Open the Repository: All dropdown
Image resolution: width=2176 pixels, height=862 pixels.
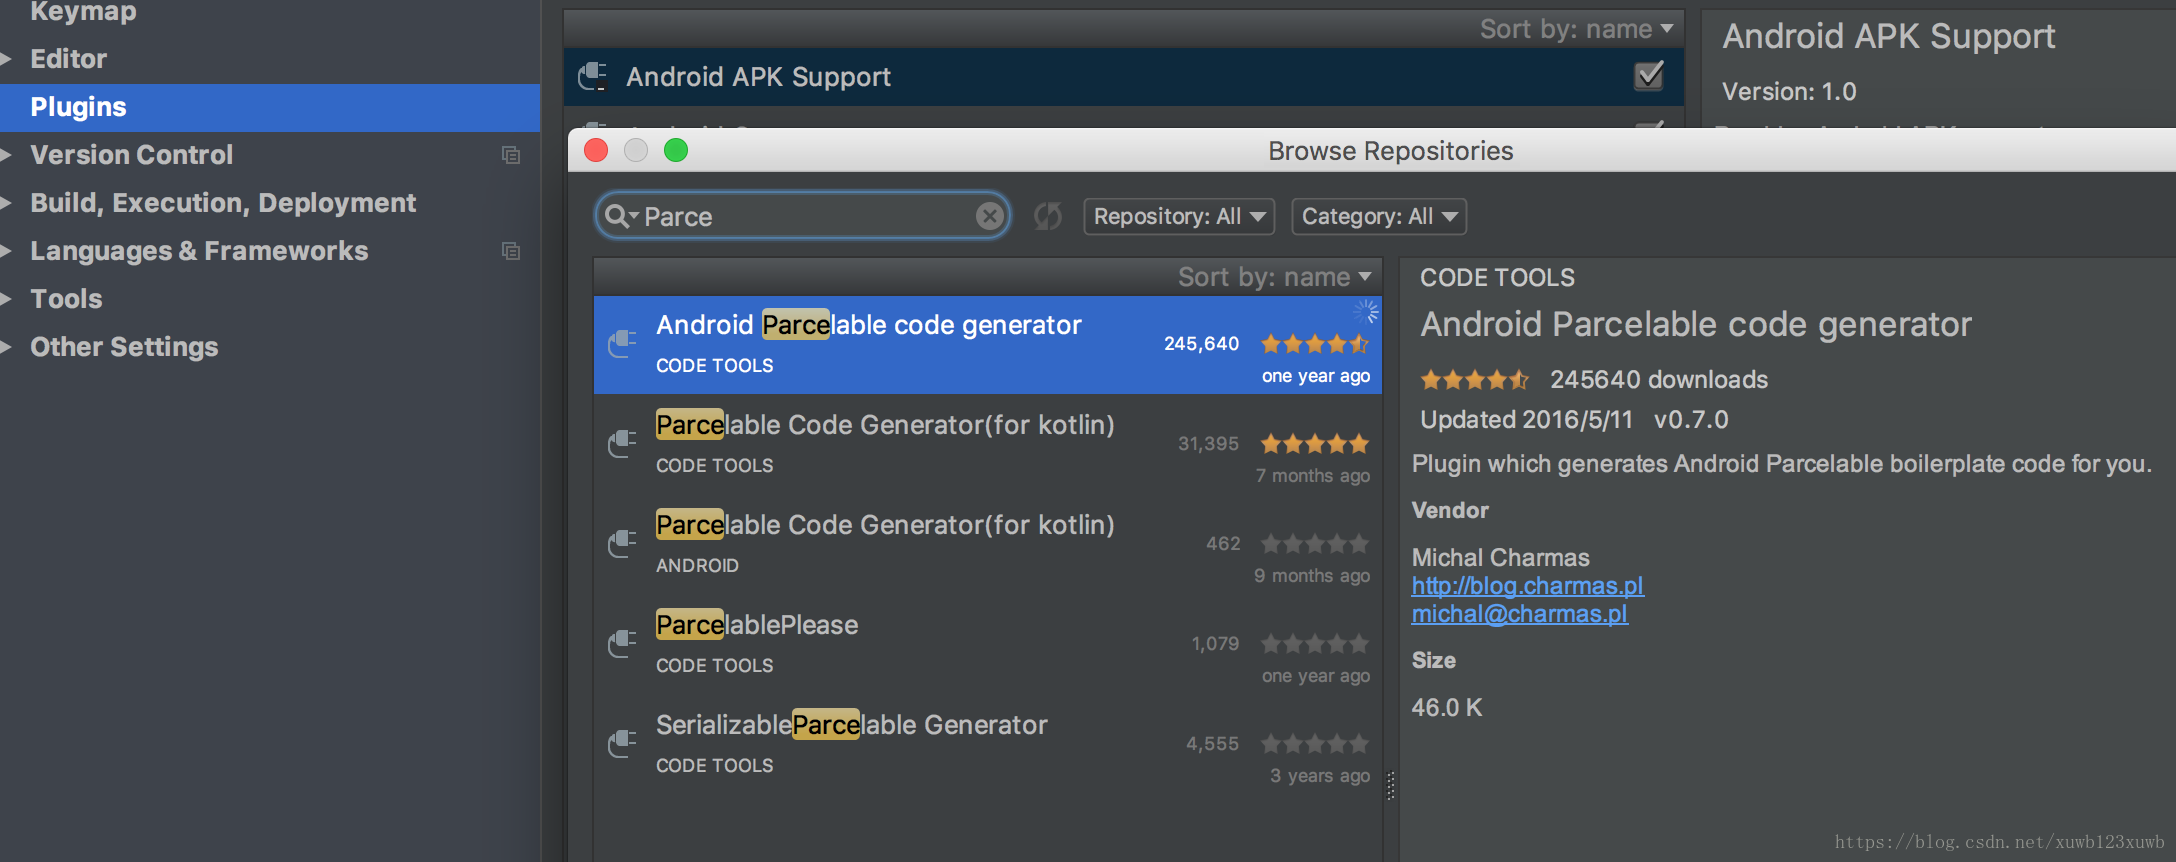click(x=1179, y=216)
